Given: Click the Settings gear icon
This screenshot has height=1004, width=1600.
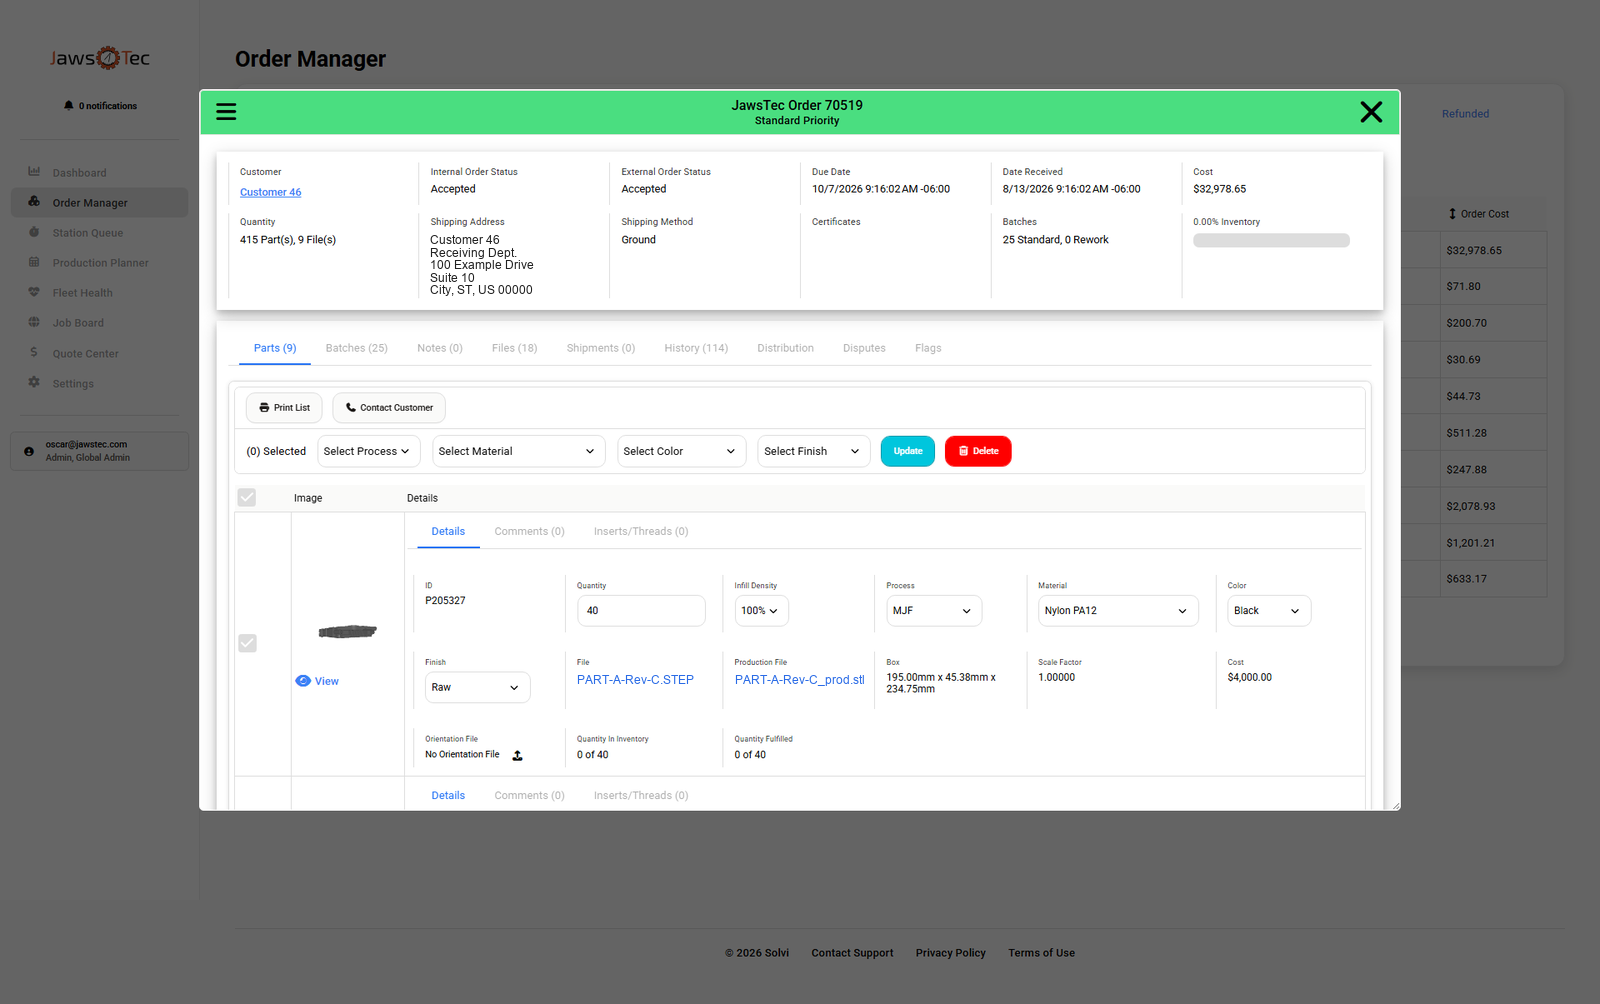Looking at the screenshot, I should (x=34, y=382).
